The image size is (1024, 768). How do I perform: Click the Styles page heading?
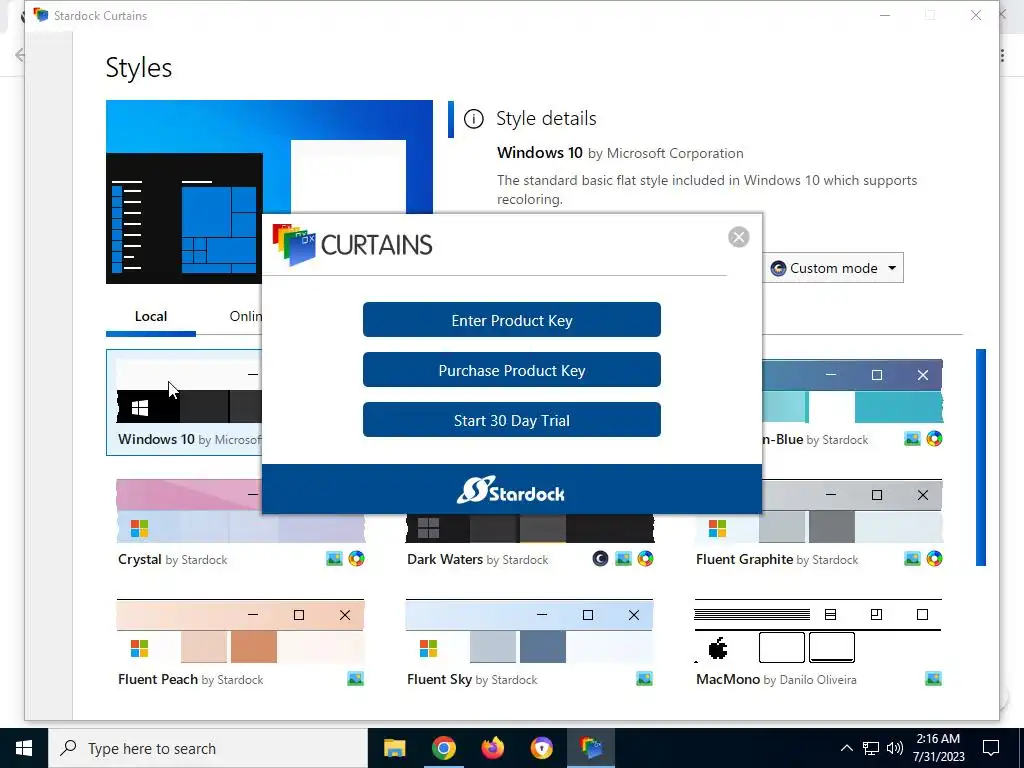click(138, 68)
